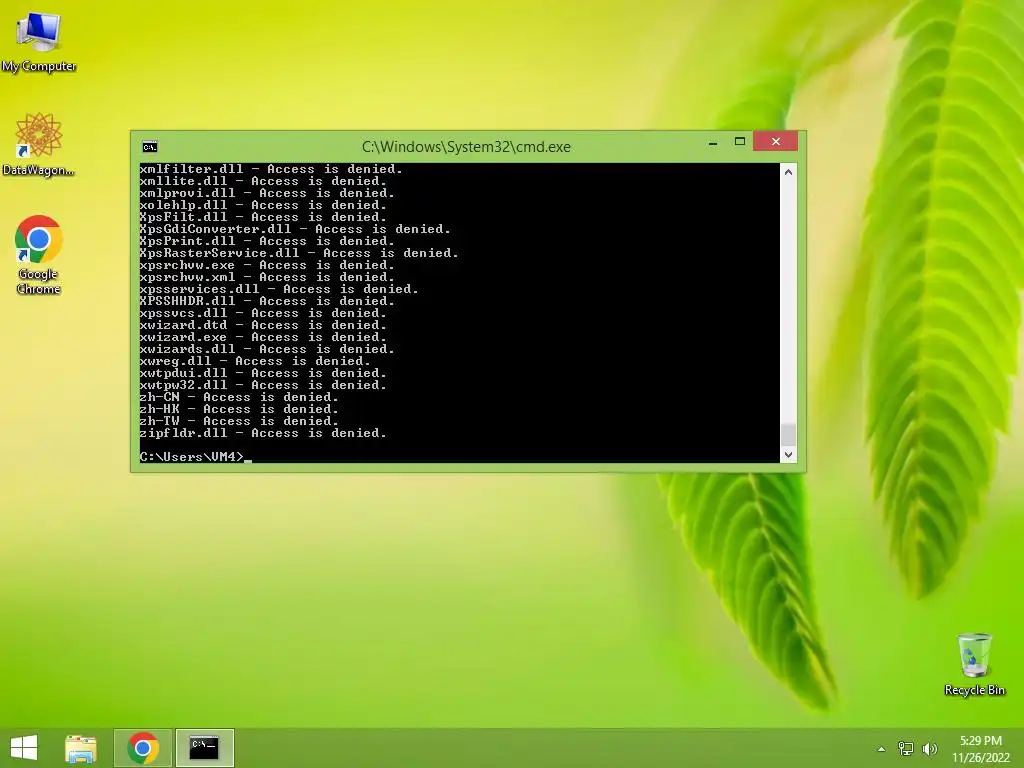1024x768 pixels.
Task: Select the Google Chrome desktop shortcut
Action: point(39,255)
